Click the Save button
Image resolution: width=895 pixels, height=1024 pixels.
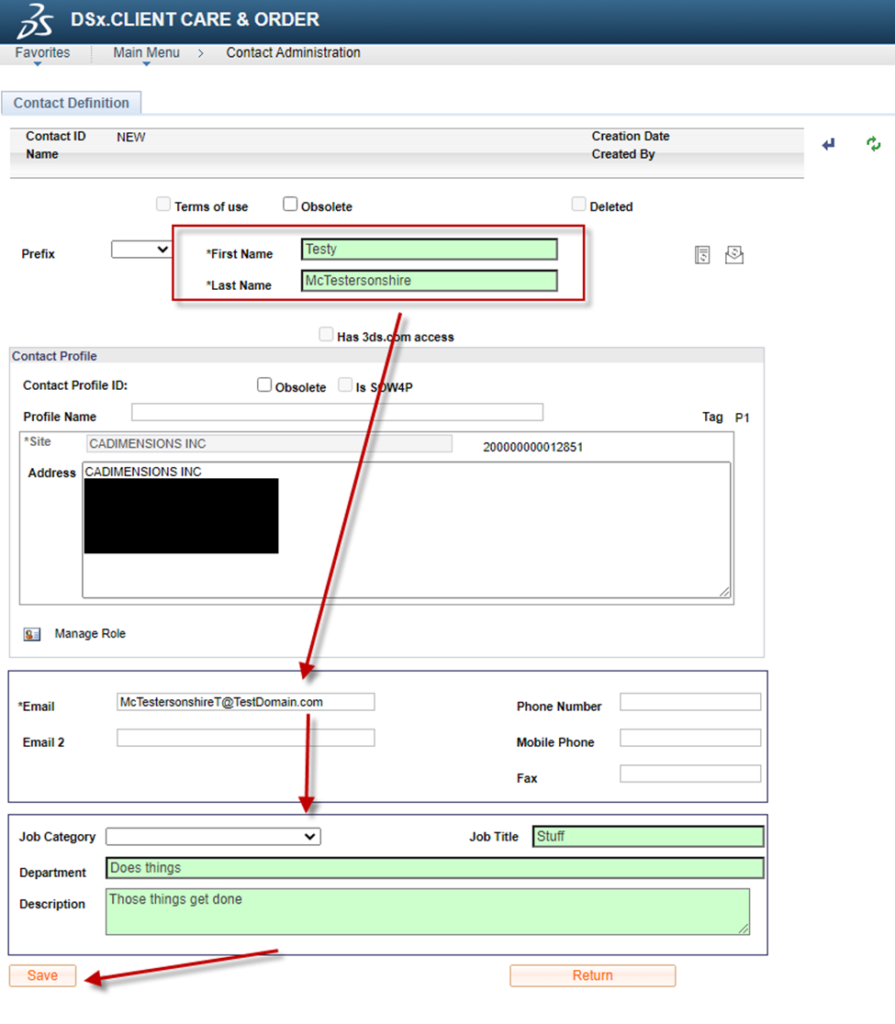(x=42, y=976)
